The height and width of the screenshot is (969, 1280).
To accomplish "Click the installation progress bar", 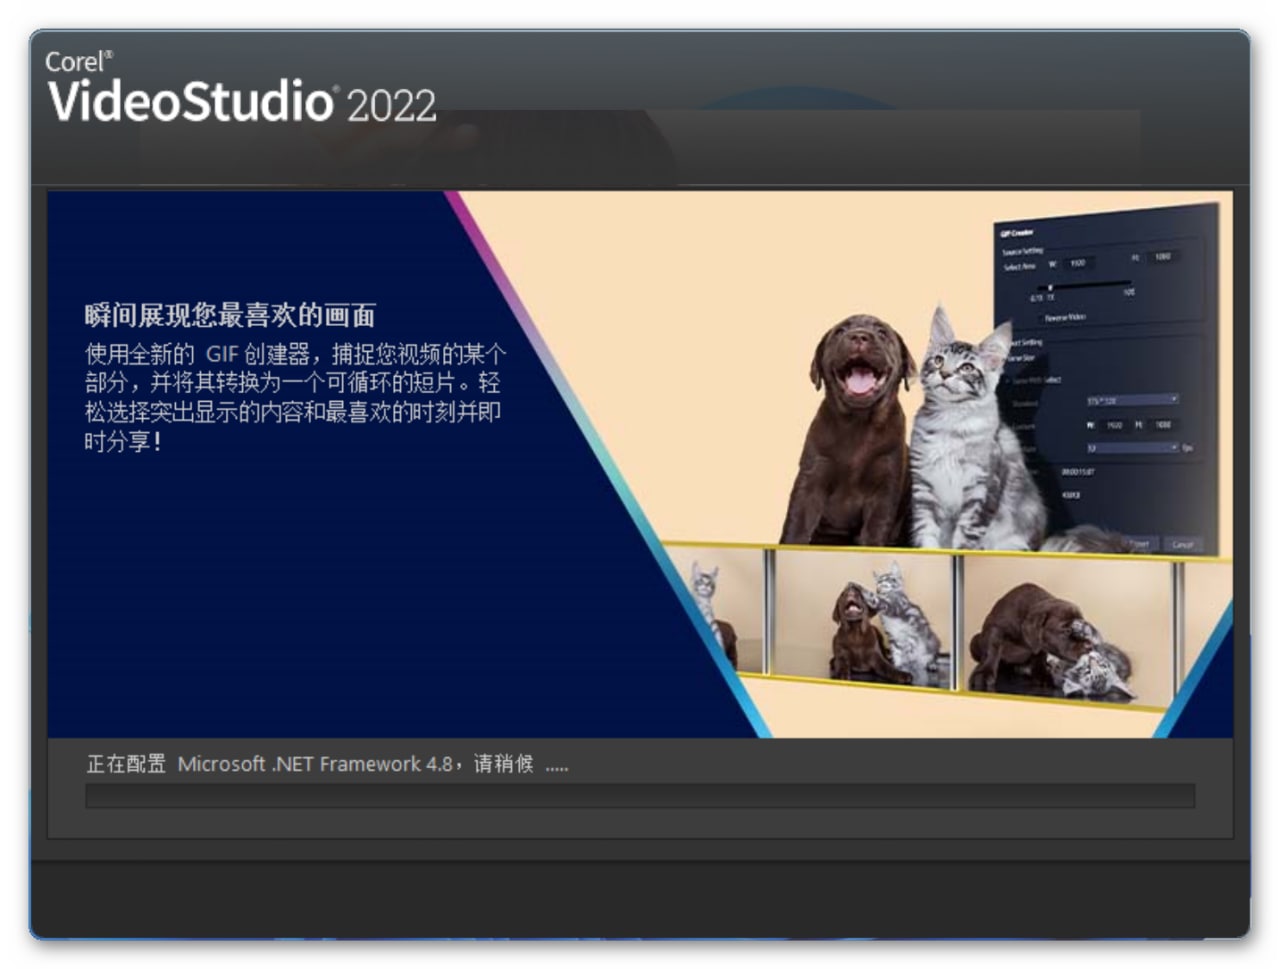I will click(640, 796).
